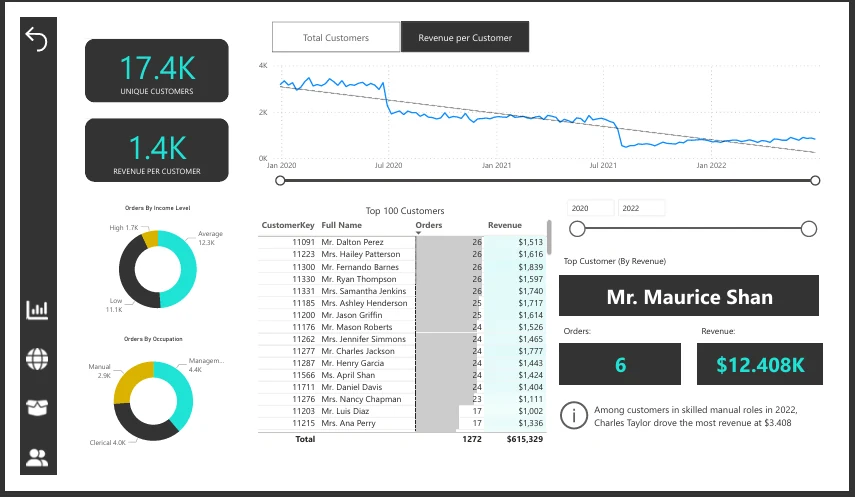855x497 pixels.
Task: Sort table by Revenue column header
Action: tap(504, 225)
